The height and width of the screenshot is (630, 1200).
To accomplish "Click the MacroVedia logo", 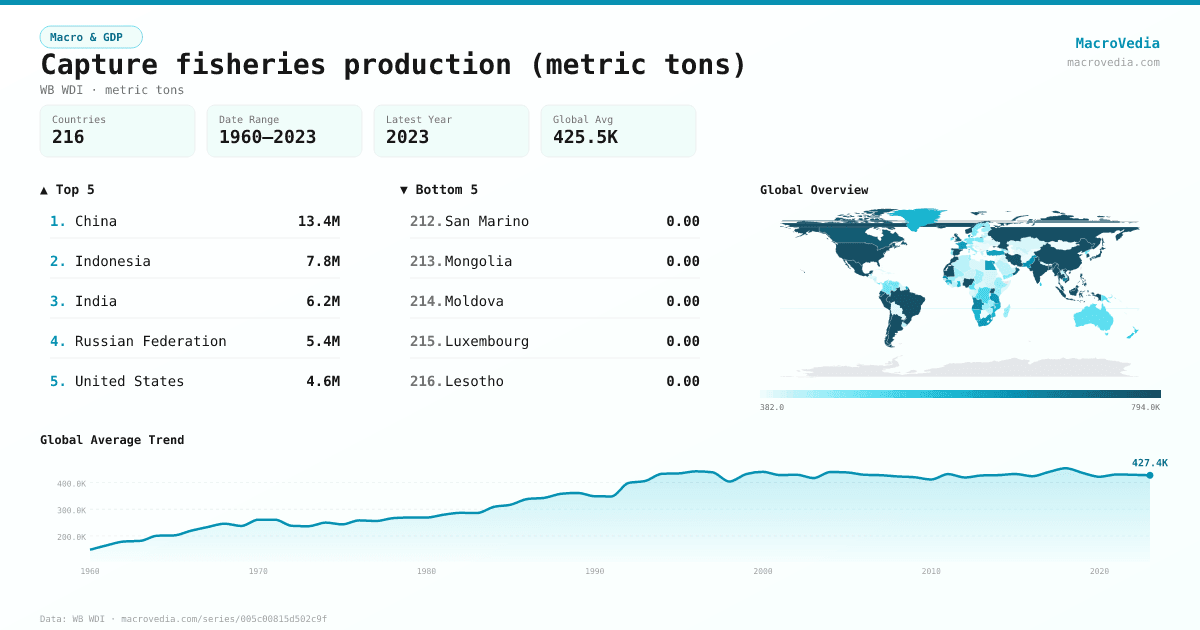I will (1117, 43).
